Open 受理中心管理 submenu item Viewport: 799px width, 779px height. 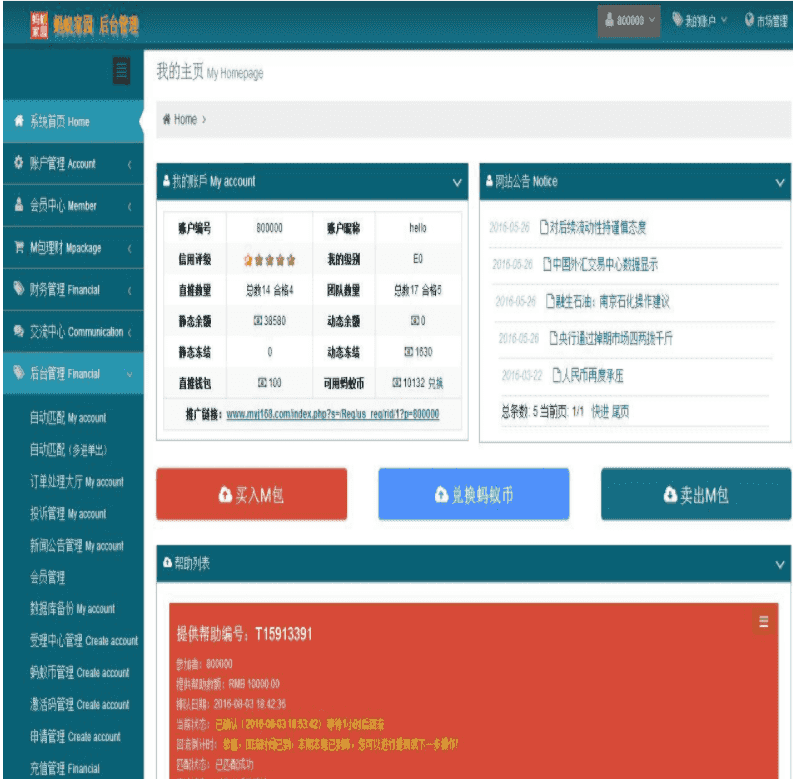84,640
